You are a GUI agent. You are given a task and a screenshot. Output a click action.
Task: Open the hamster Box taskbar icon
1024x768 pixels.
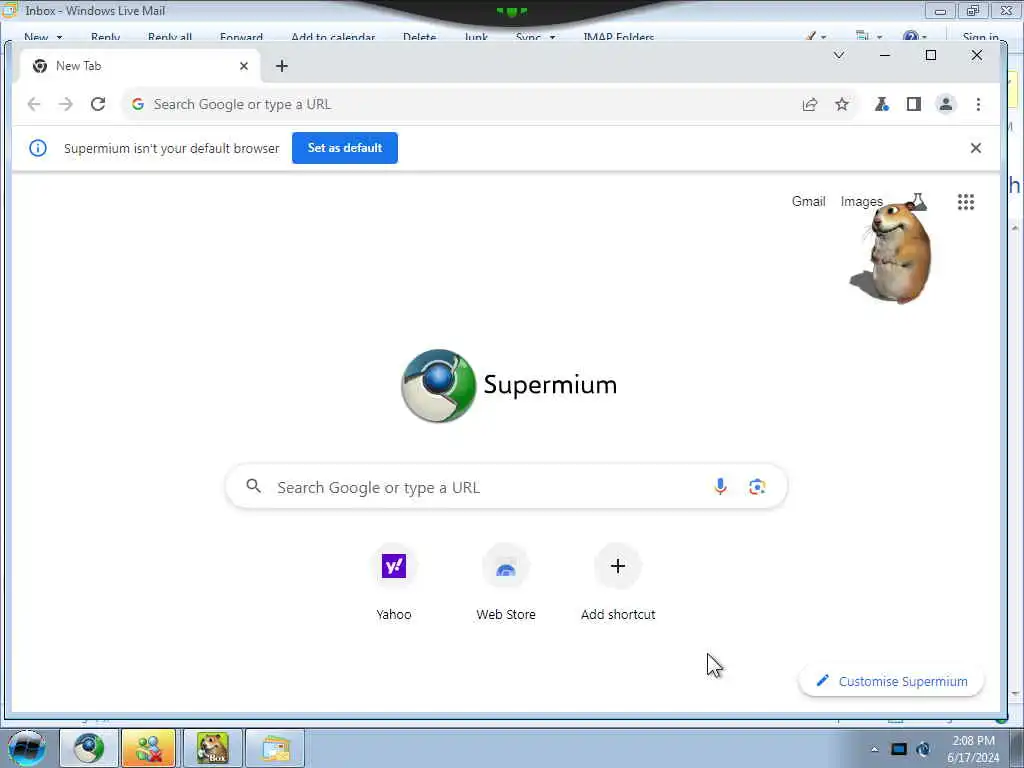[213, 748]
